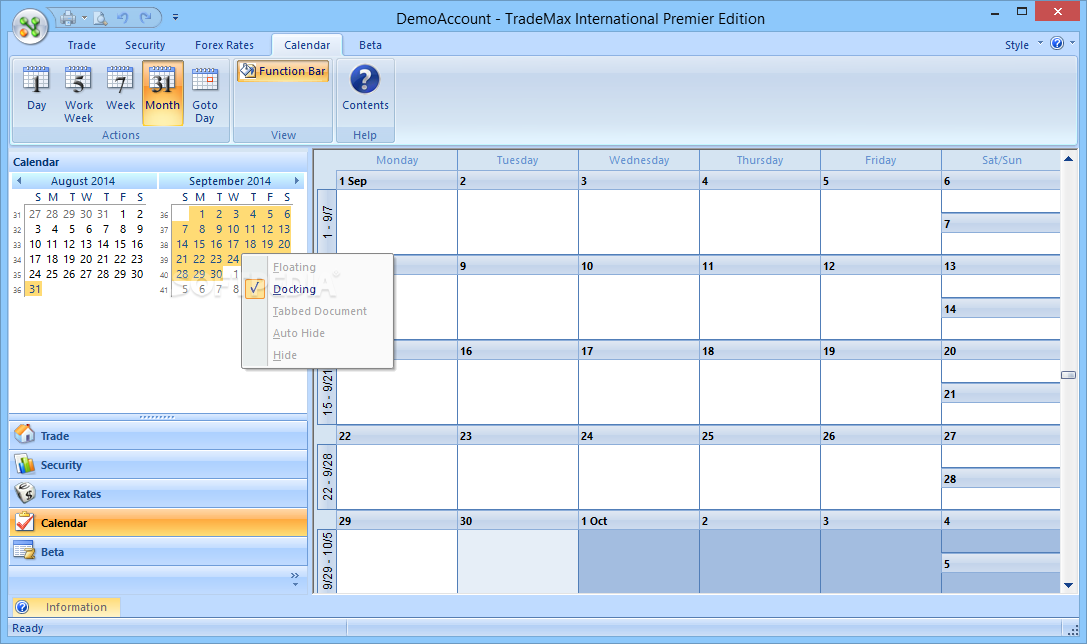Expand the navigation pane configure chevron
The image size is (1087, 644).
coord(295,578)
